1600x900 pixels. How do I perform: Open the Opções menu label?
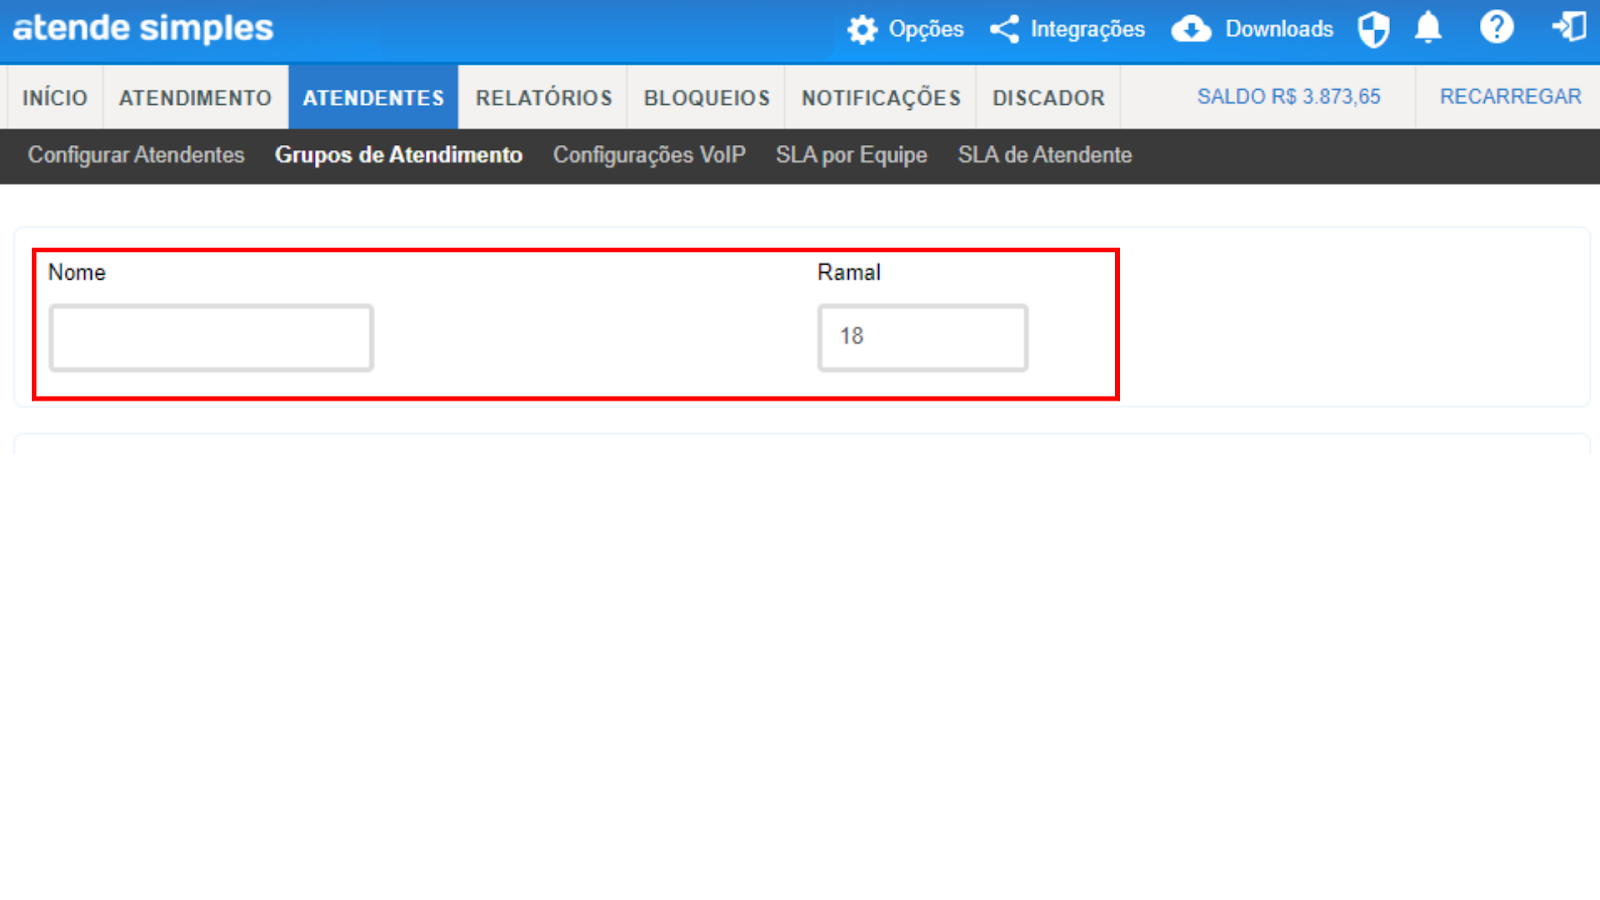click(926, 29)
